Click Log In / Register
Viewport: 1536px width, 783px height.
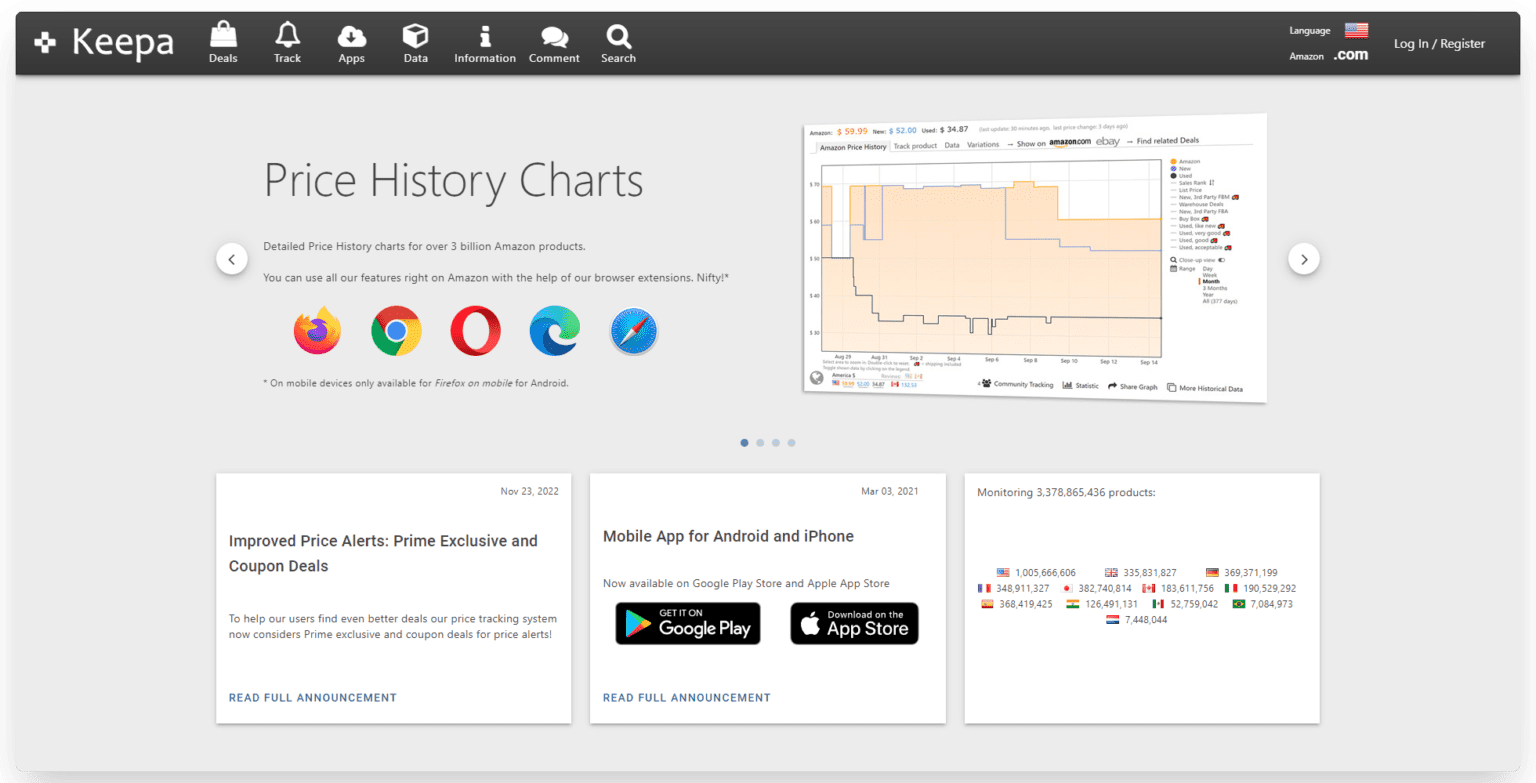(1439, 43)
